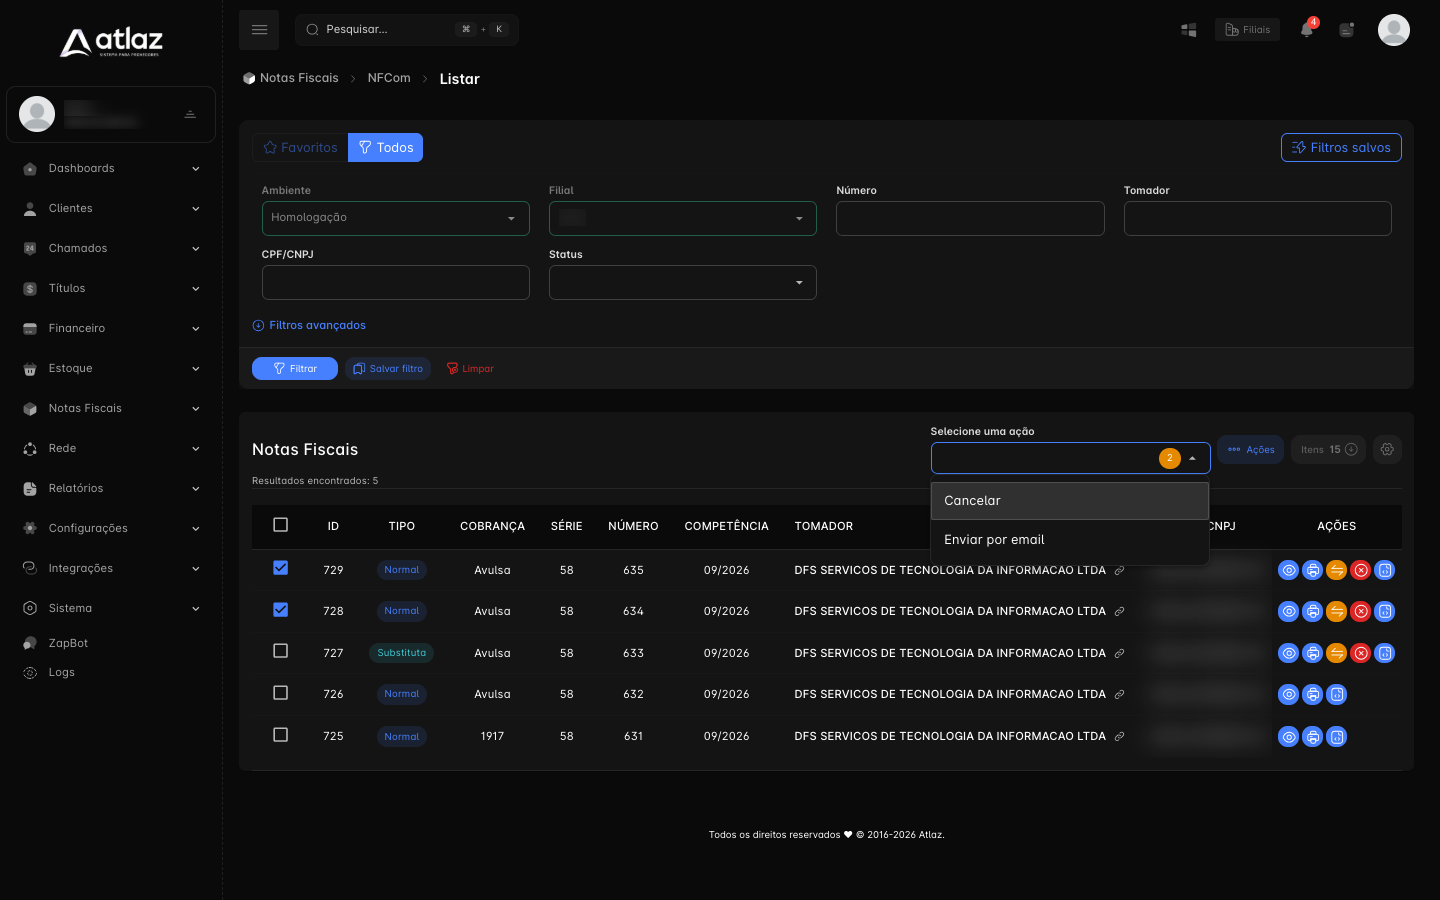Click the Salvar filtro button

[x=388, y=369]
